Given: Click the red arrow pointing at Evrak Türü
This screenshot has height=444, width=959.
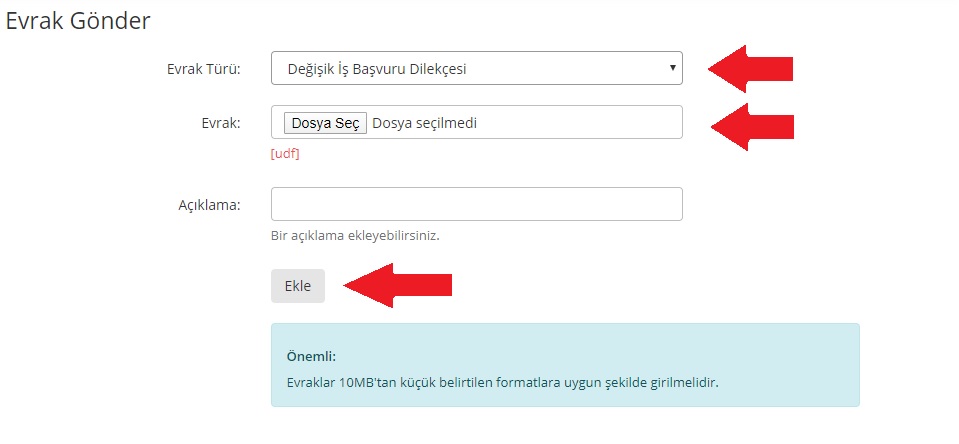Looking at the screenshot, I should pos(750,69).
